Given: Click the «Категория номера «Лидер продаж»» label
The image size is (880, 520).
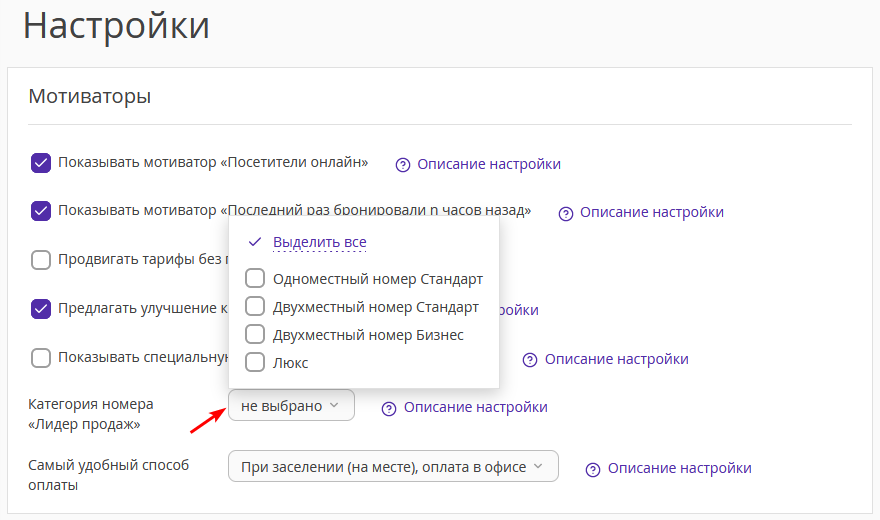Looking at the screenshot, I should [90, 414].
